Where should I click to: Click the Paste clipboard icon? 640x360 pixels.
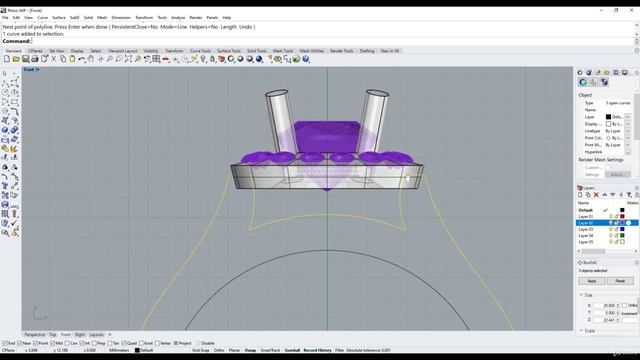coord(72,59)
